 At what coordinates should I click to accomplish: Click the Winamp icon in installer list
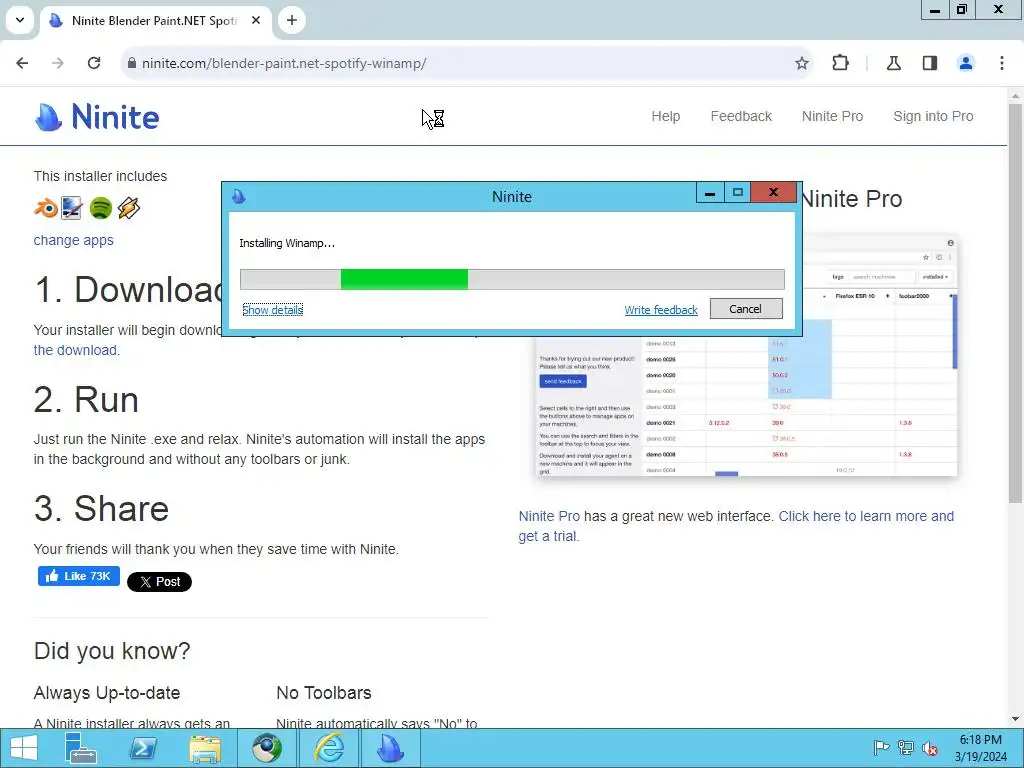coord(129,208)
